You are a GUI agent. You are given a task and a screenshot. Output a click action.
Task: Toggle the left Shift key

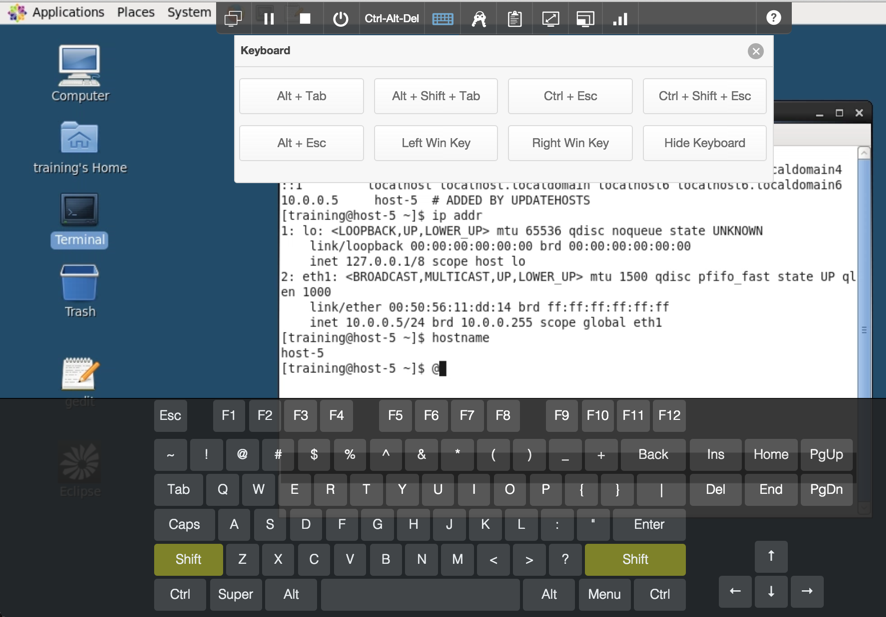187,560
